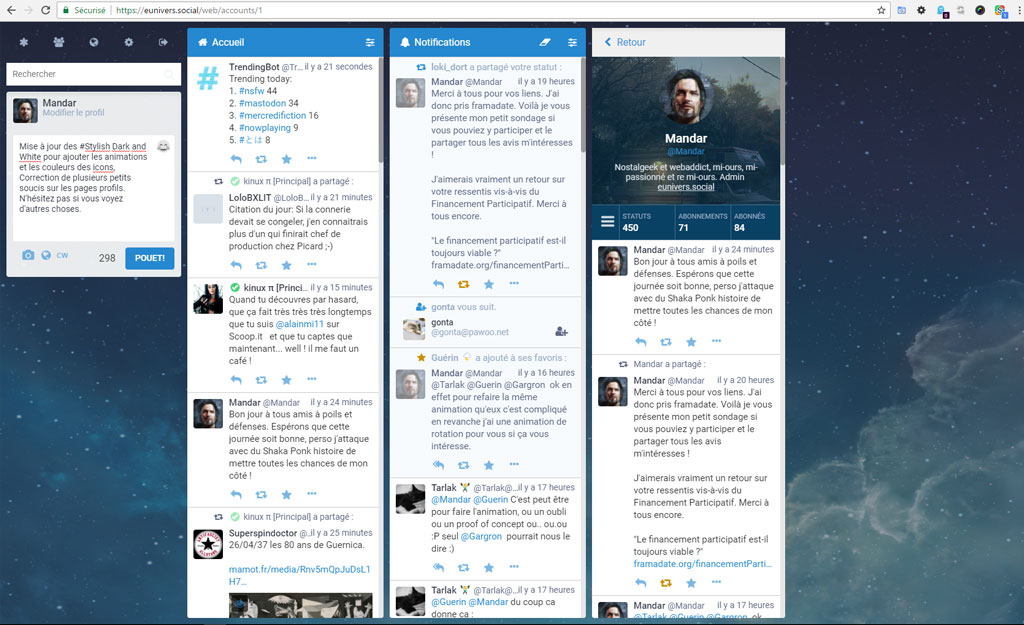Open the local timeline users icon
The height and width of the screenshot is (625, 1024).
tap(58, 42)
